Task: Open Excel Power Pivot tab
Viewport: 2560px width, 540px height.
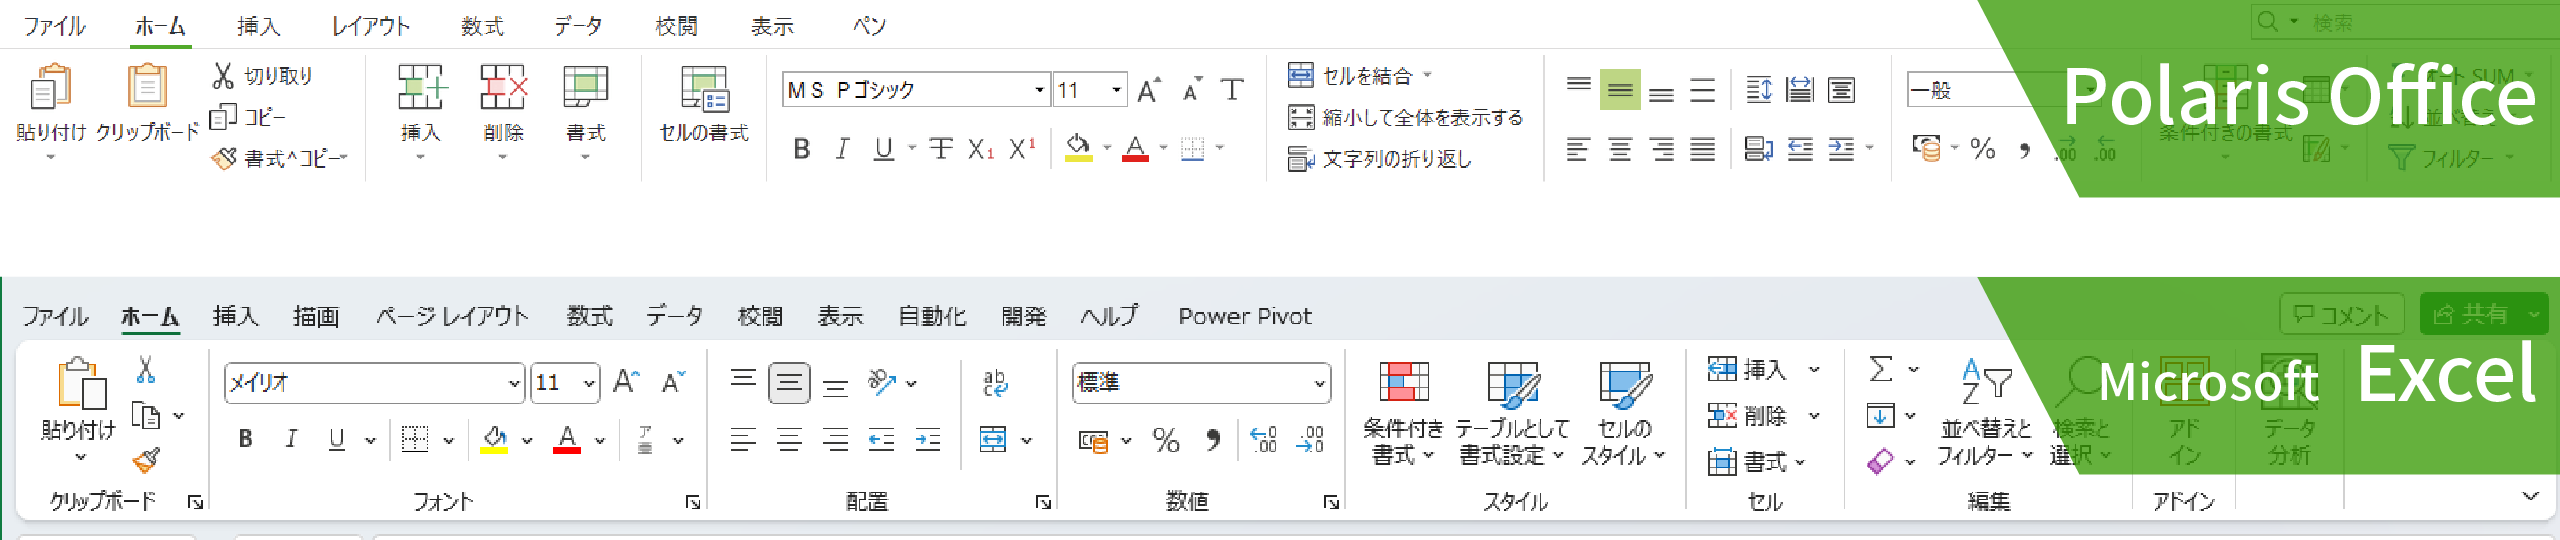Action: click(x=1245, y=317)
